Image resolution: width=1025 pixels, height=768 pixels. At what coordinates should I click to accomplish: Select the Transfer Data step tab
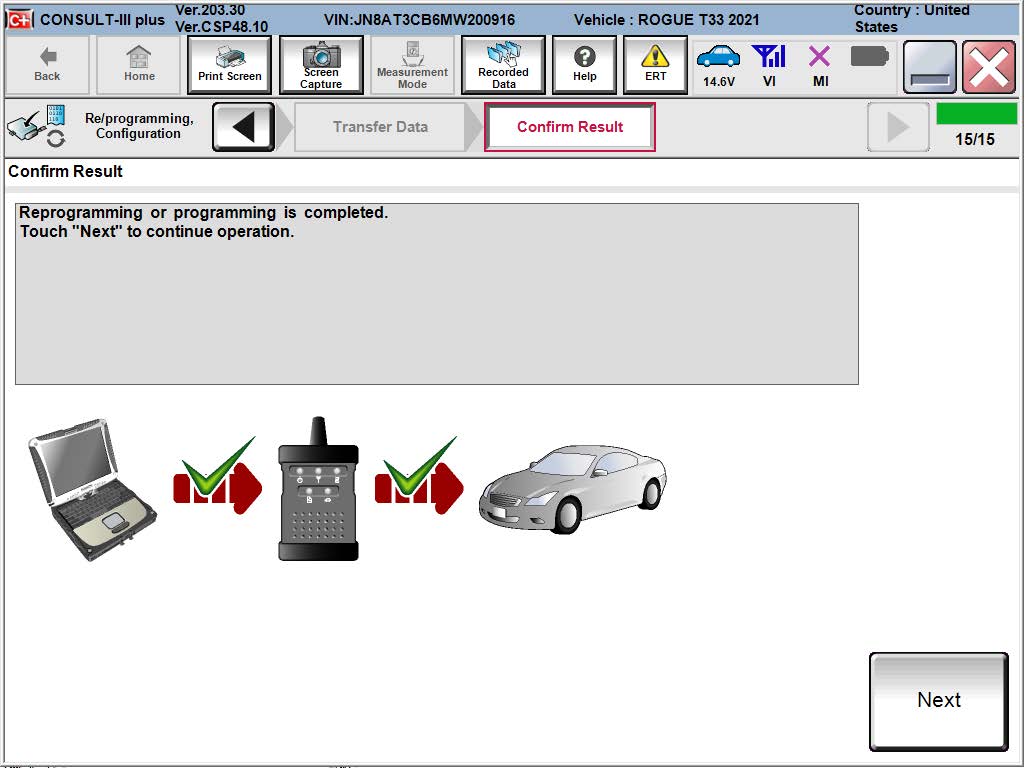pyautogui.click(x=380, y=127)
